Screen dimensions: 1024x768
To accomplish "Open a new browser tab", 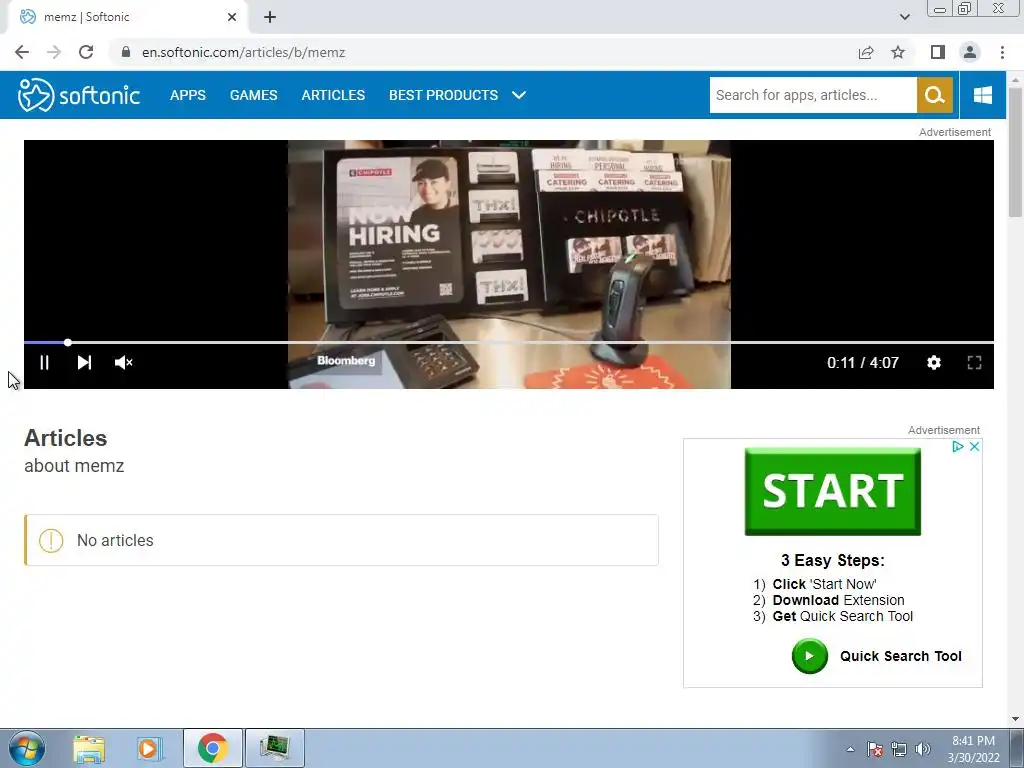I will pos(270,17).
